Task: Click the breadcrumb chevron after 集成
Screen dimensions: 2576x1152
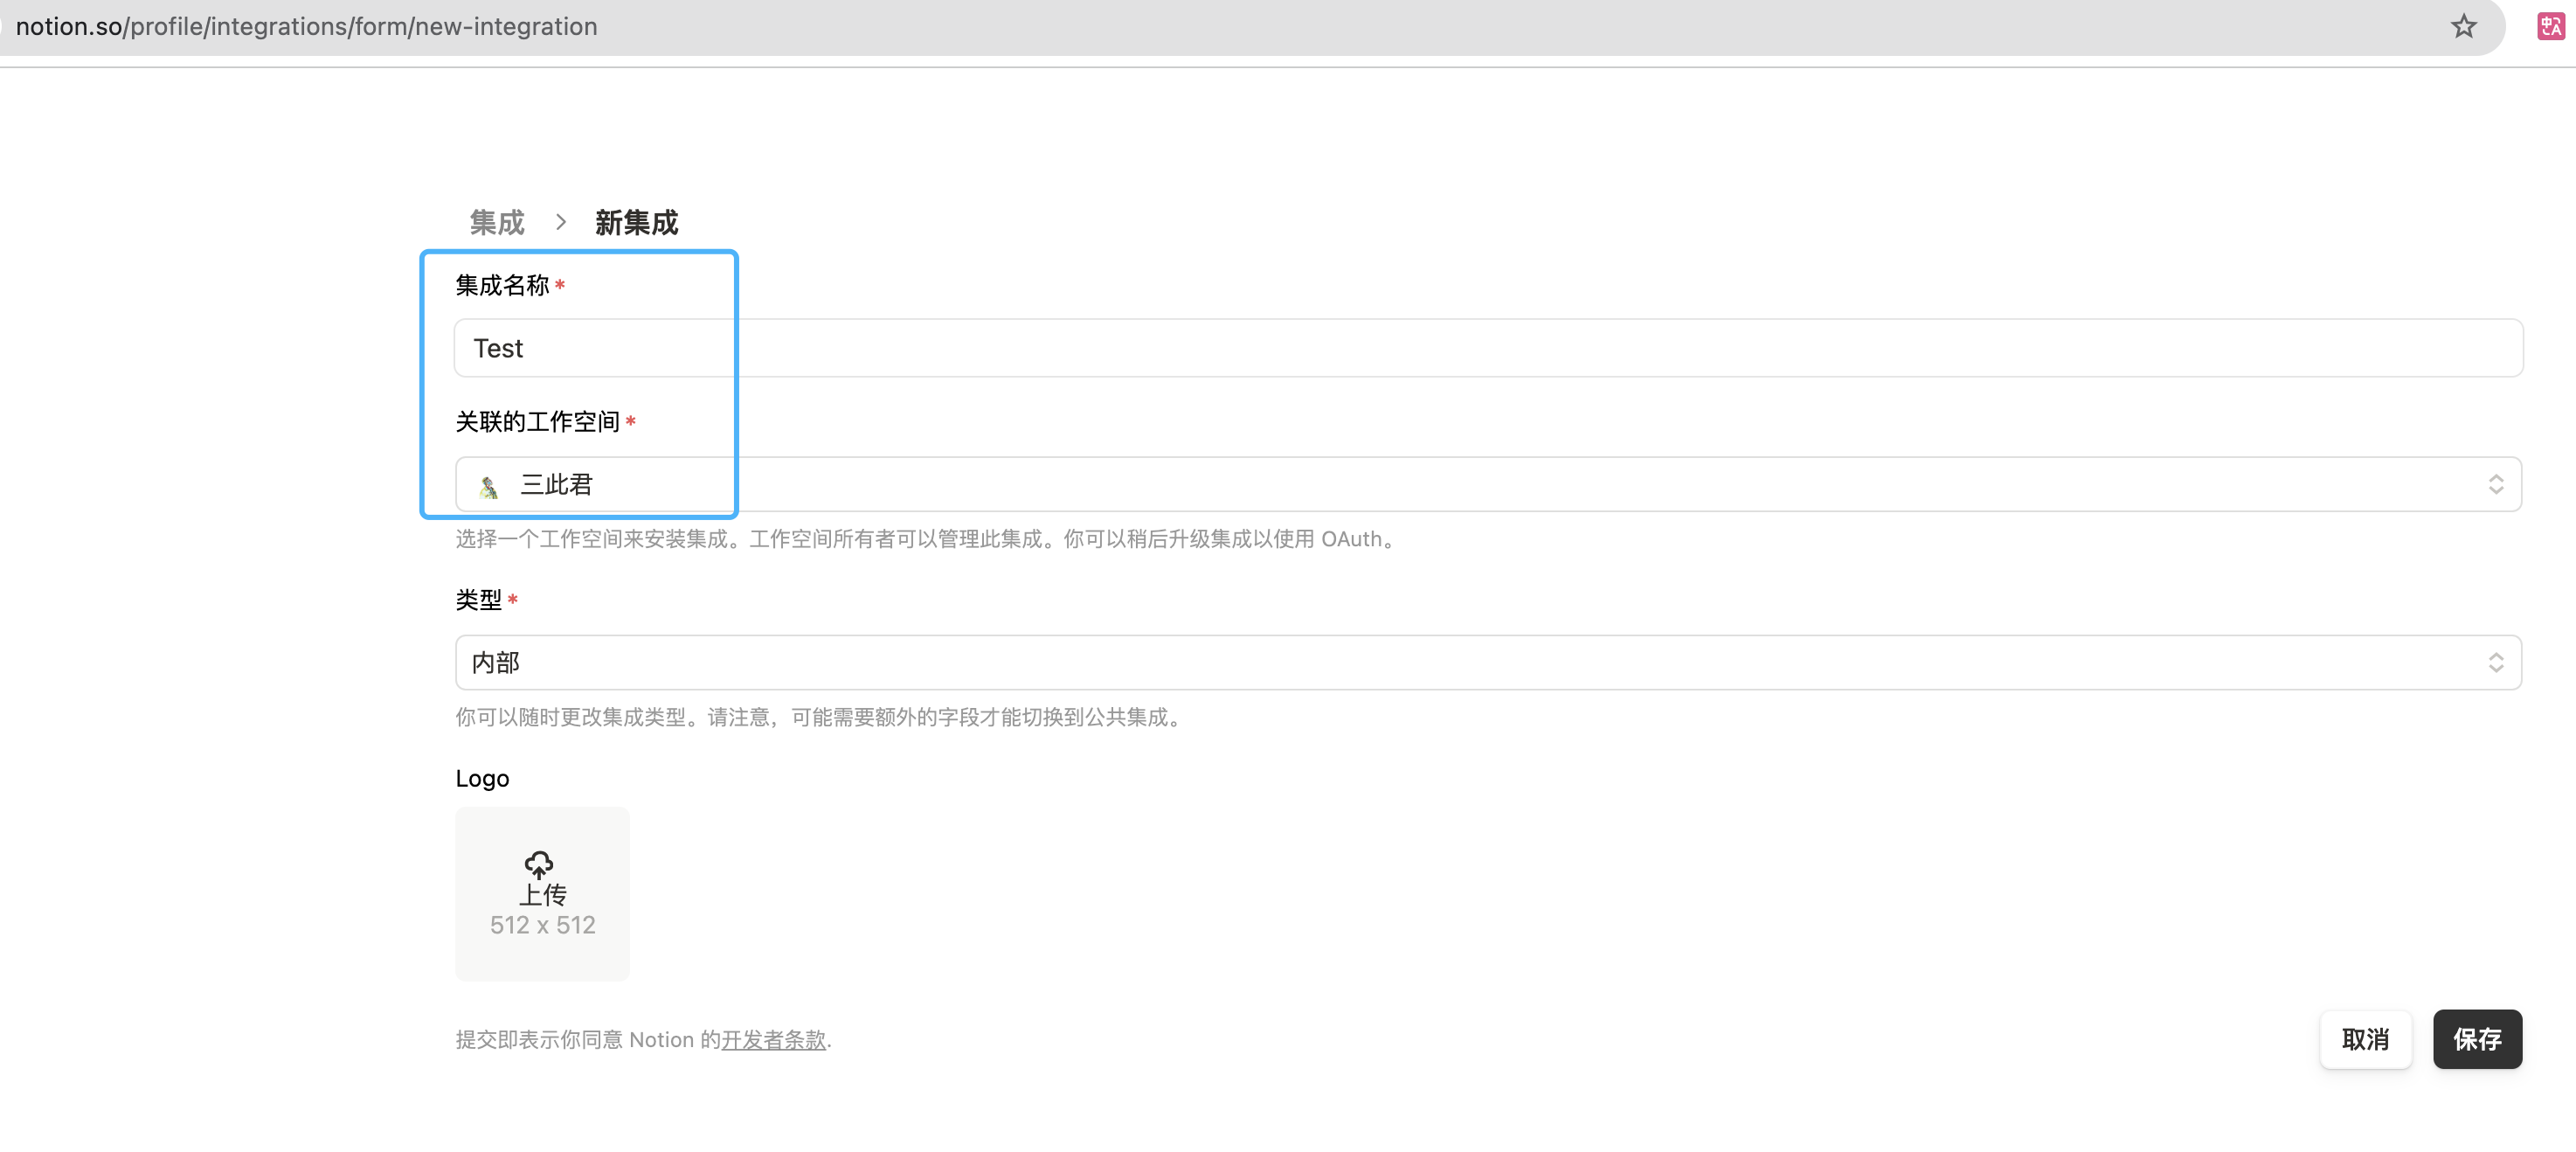Action: (561, 222)
